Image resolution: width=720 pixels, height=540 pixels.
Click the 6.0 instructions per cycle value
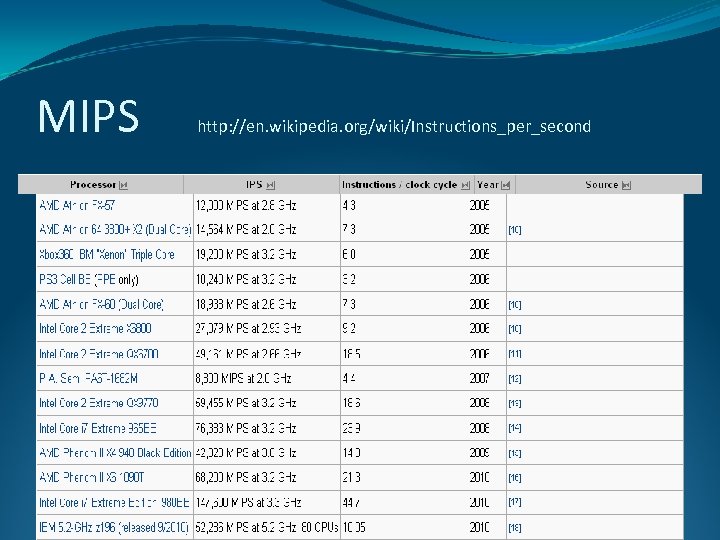click(x=349, y=254)
